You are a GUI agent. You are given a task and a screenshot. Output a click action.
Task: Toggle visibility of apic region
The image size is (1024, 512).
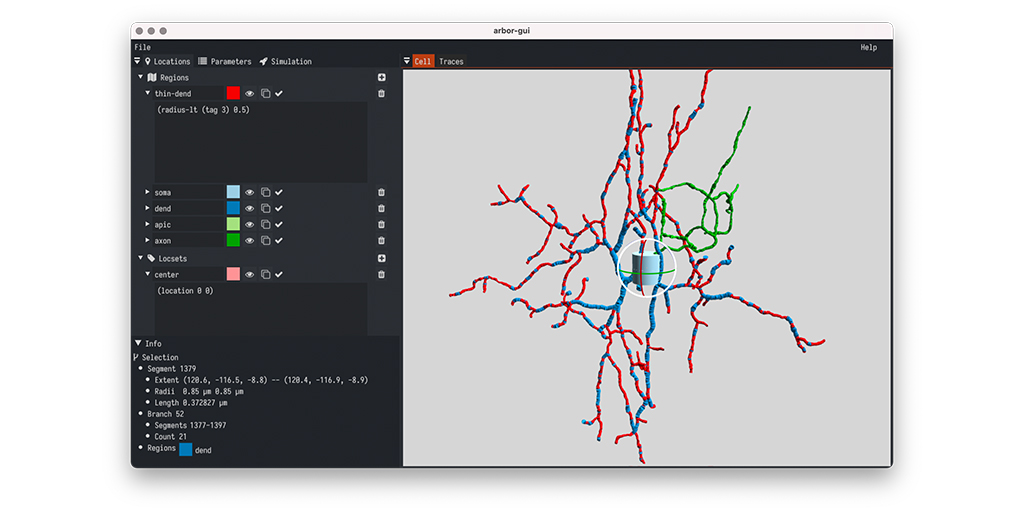pyautogui.click(x=249, y=225)
